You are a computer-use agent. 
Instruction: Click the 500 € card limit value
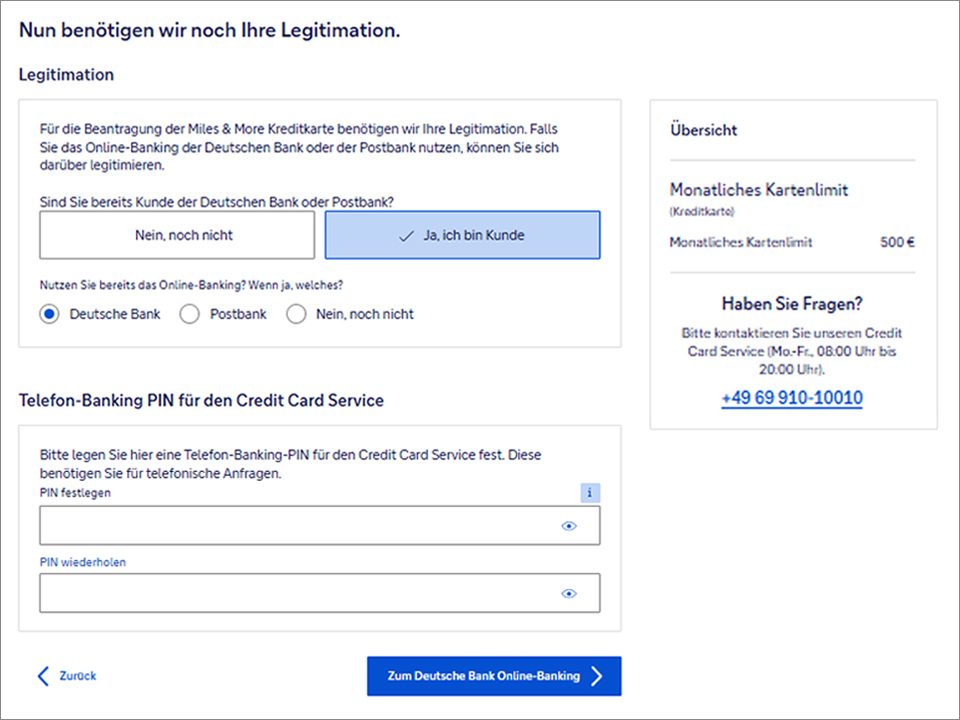[x=897, y=242]
